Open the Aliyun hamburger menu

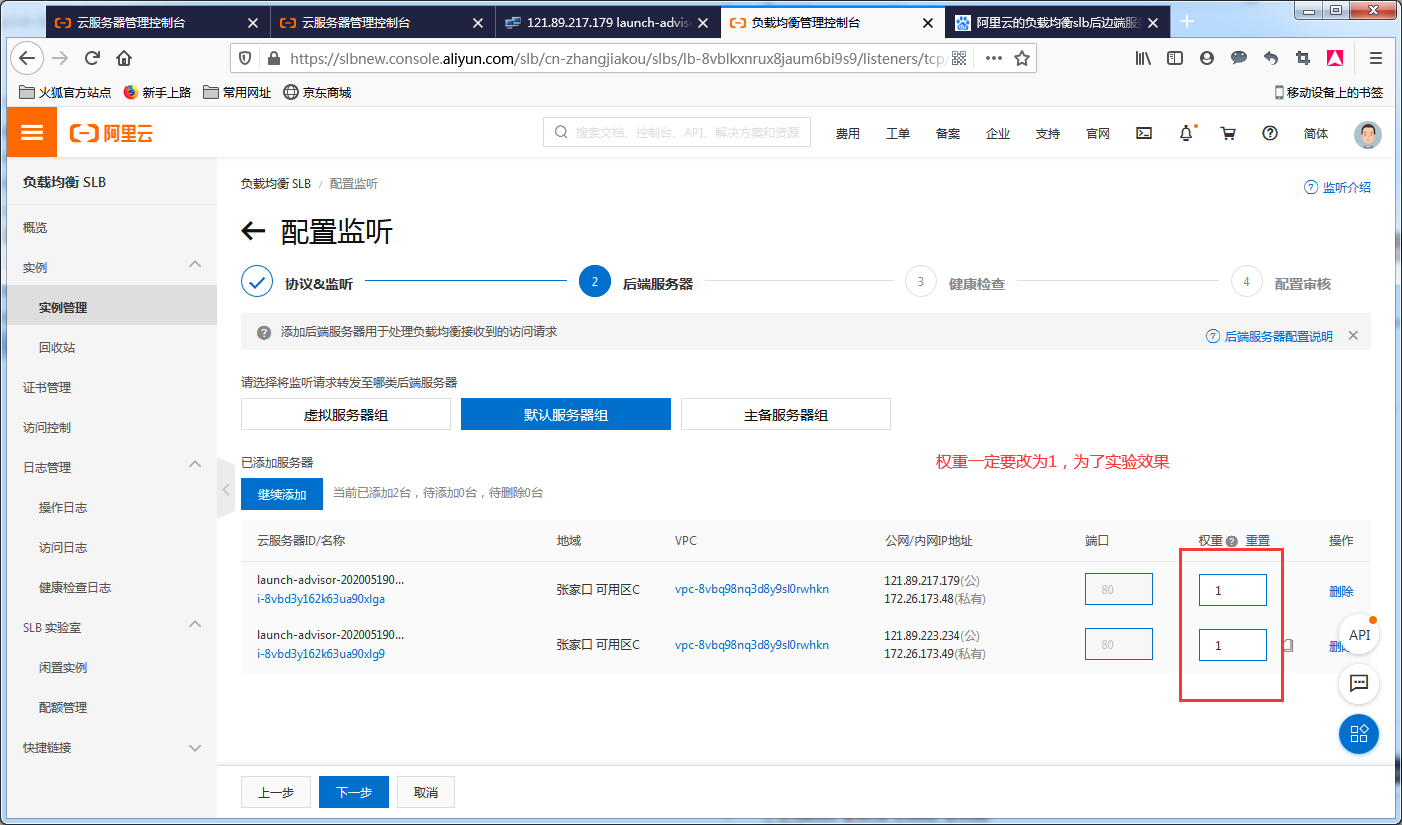(32, 133)
